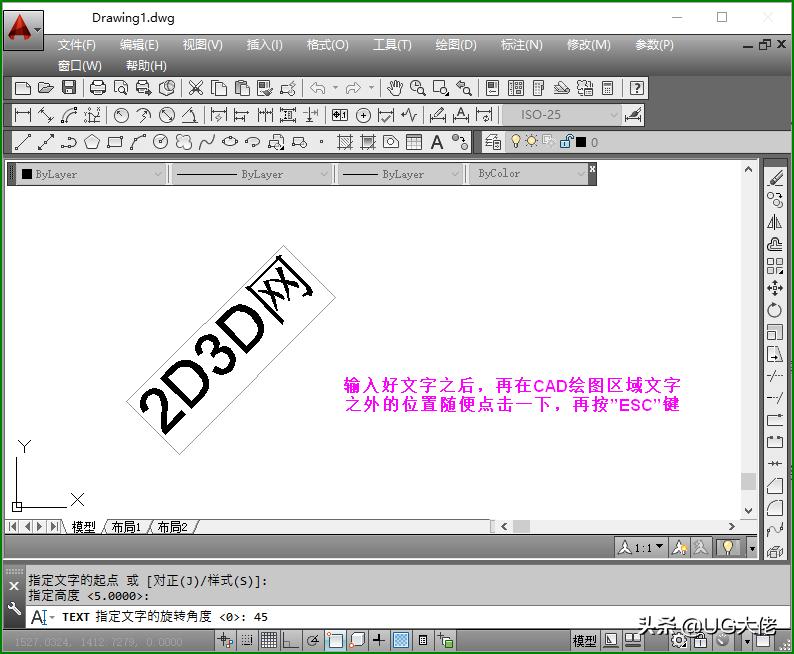Click the Help question mark icon
Viewport: 794px width, 654px height.
pos(637,88)
